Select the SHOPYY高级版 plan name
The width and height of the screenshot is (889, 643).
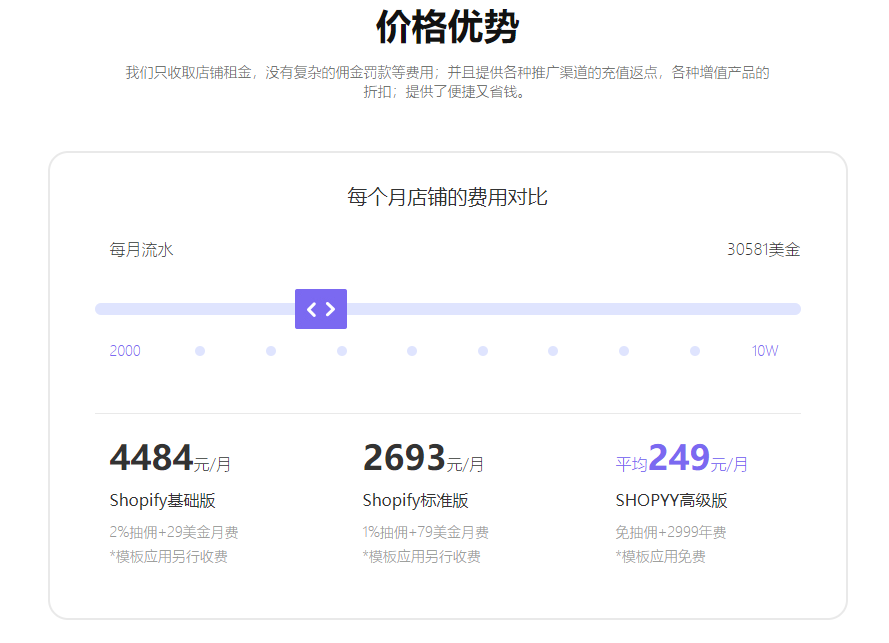[x=672, y=501]
